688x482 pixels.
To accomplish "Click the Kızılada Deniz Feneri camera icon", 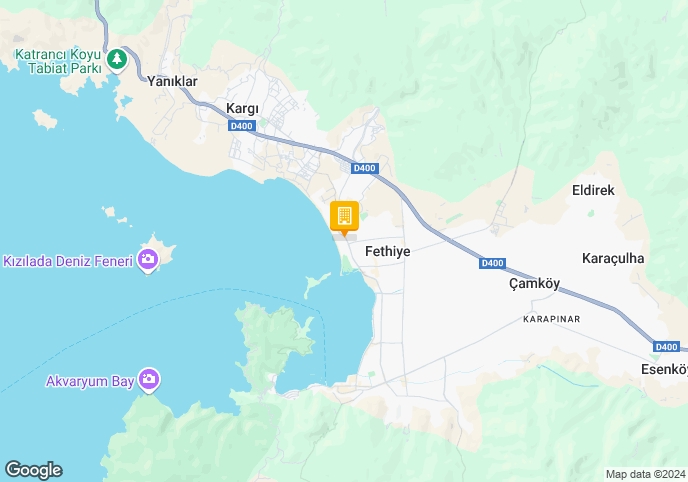I will pos(148,260).
